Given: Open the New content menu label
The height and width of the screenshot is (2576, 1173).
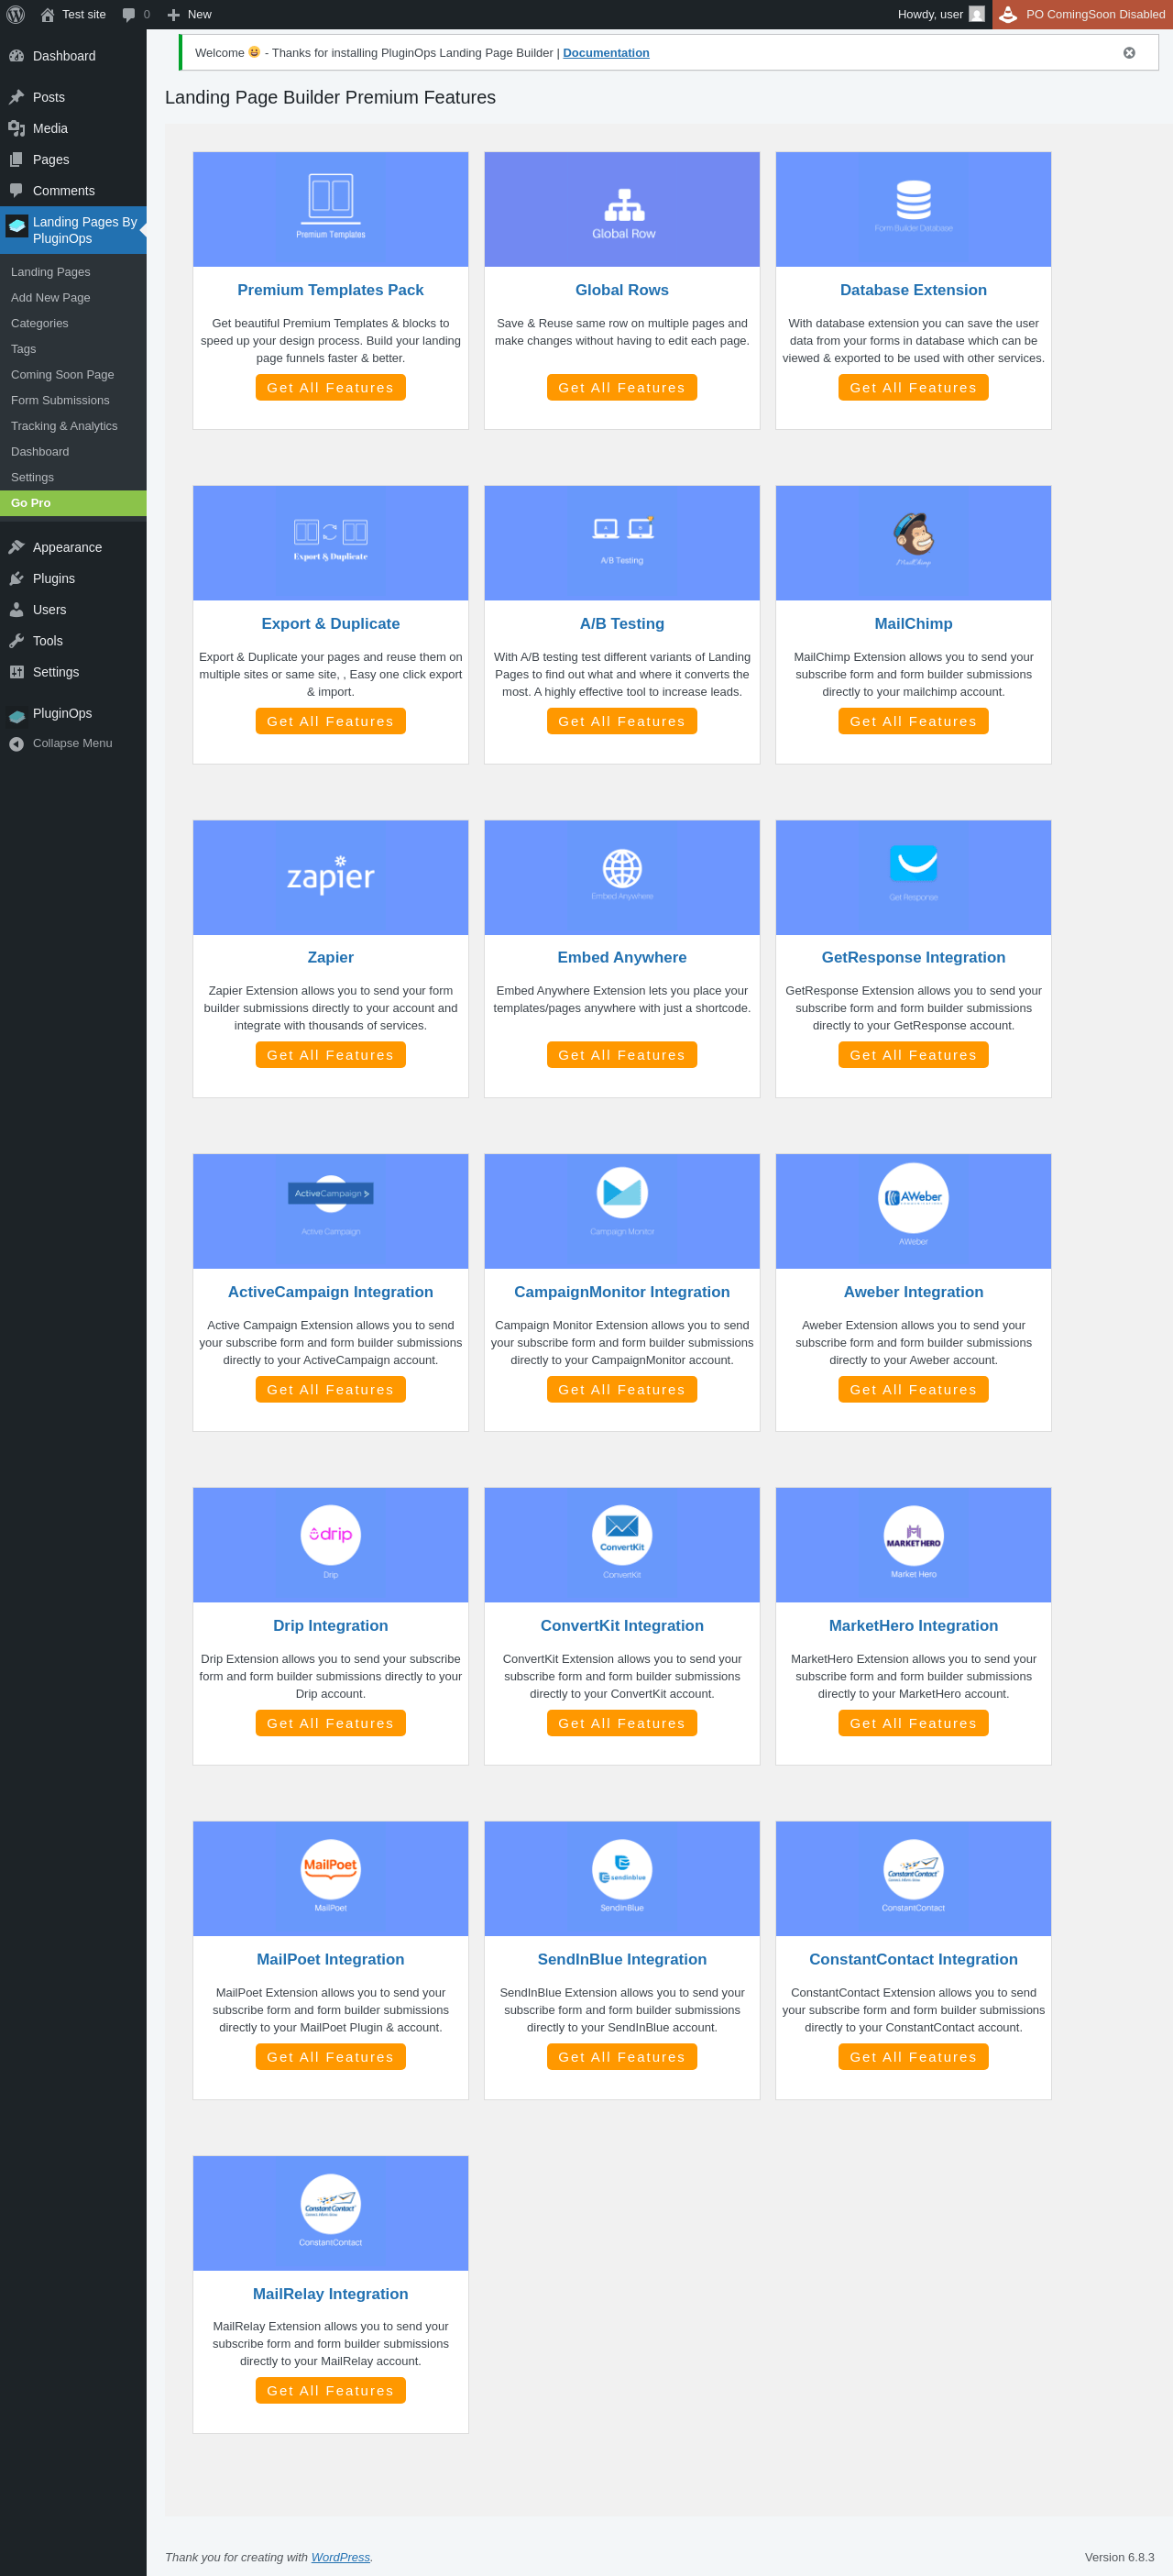Looking at the screenshot, I should tap(199, 14).
